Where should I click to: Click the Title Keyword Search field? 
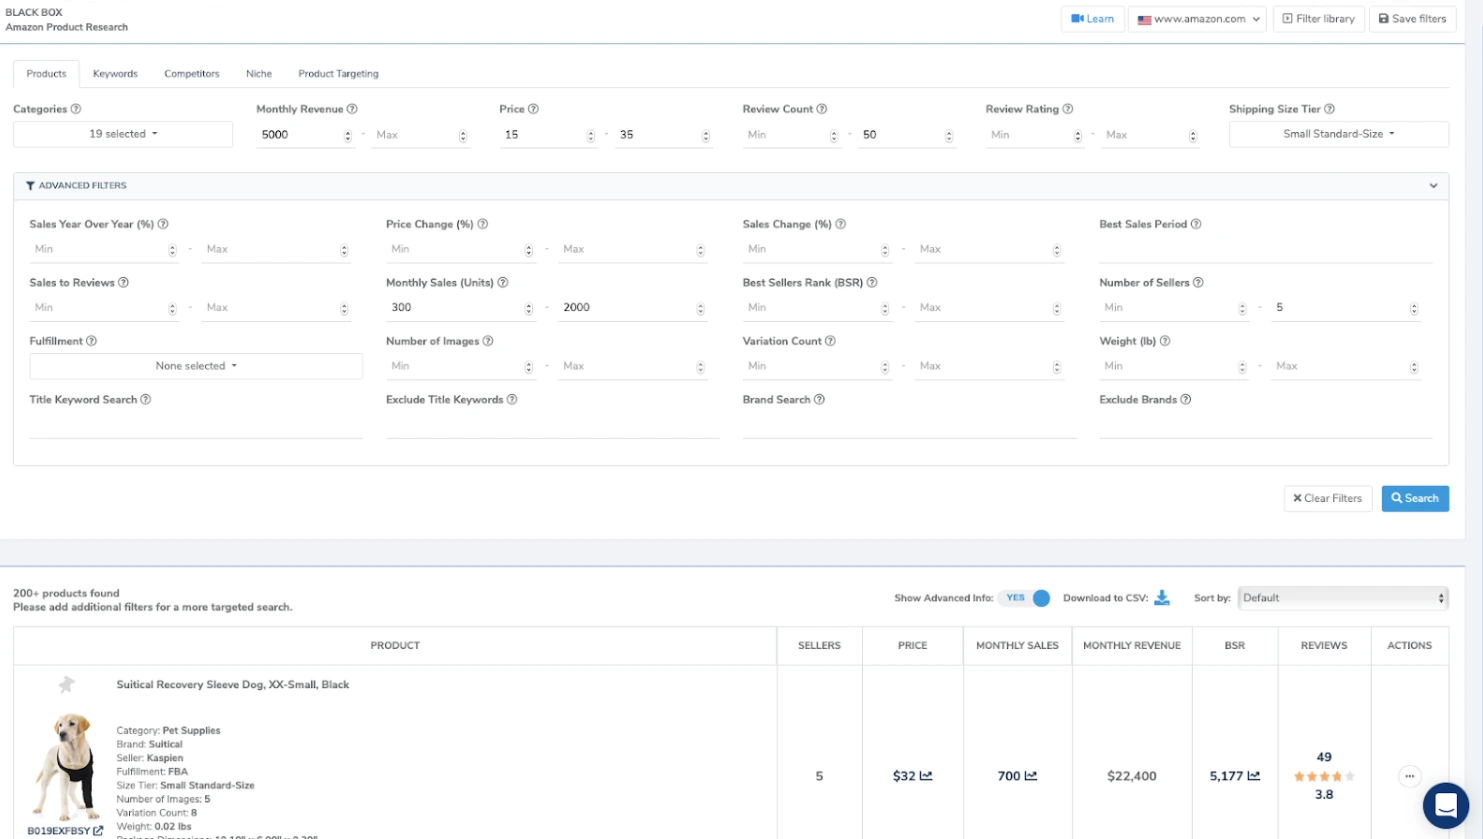pyautogui.click(x=195, y=426)
